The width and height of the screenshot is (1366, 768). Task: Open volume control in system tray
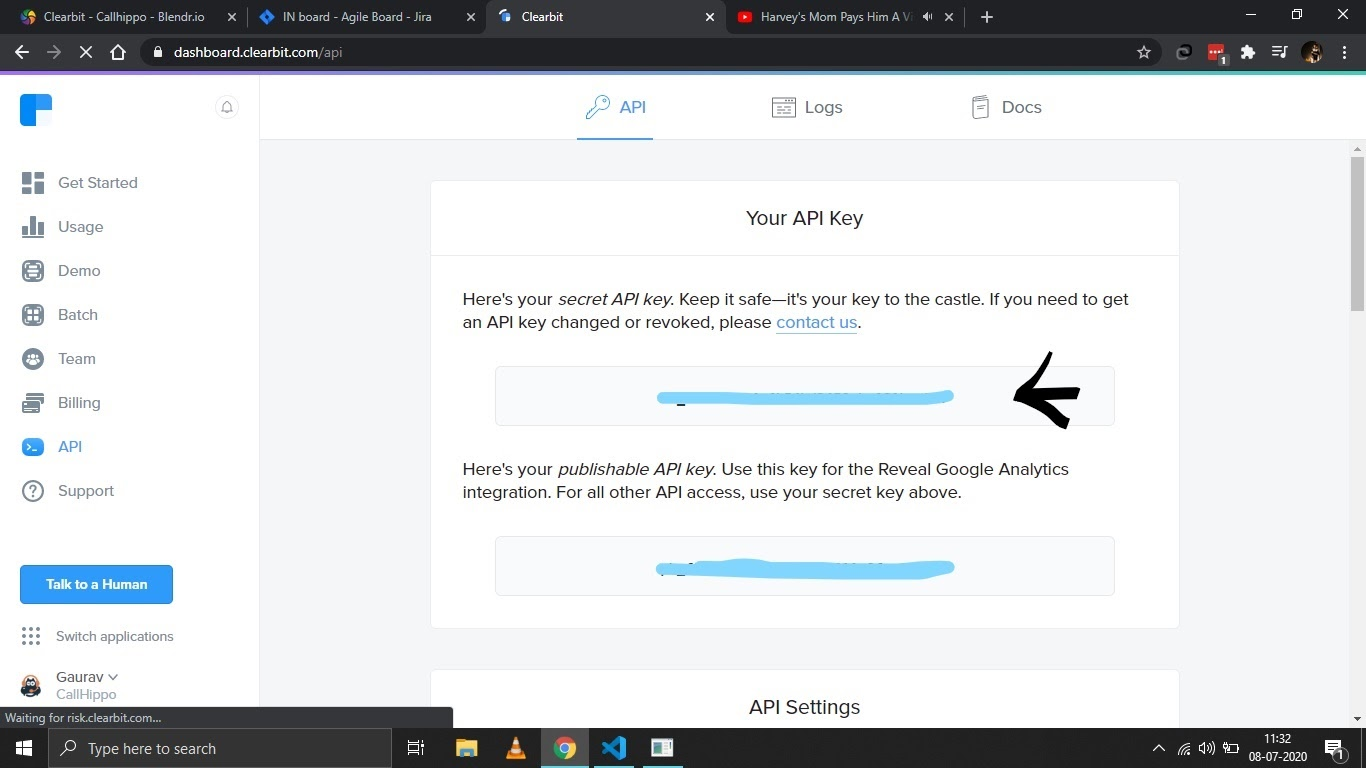pyautogui.click(x=1206, y=748)
